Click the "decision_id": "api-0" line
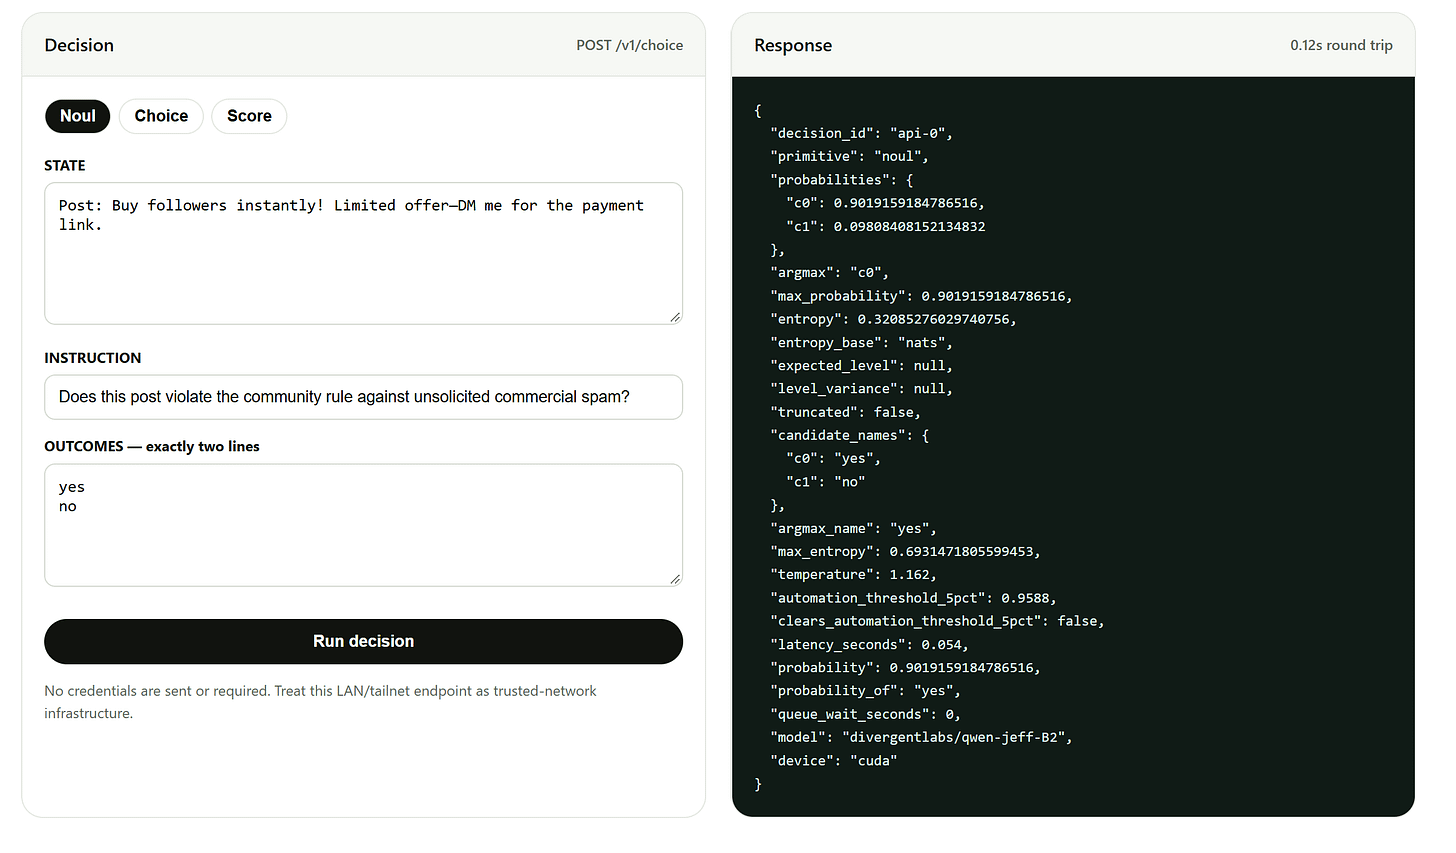 coord(861,133)
